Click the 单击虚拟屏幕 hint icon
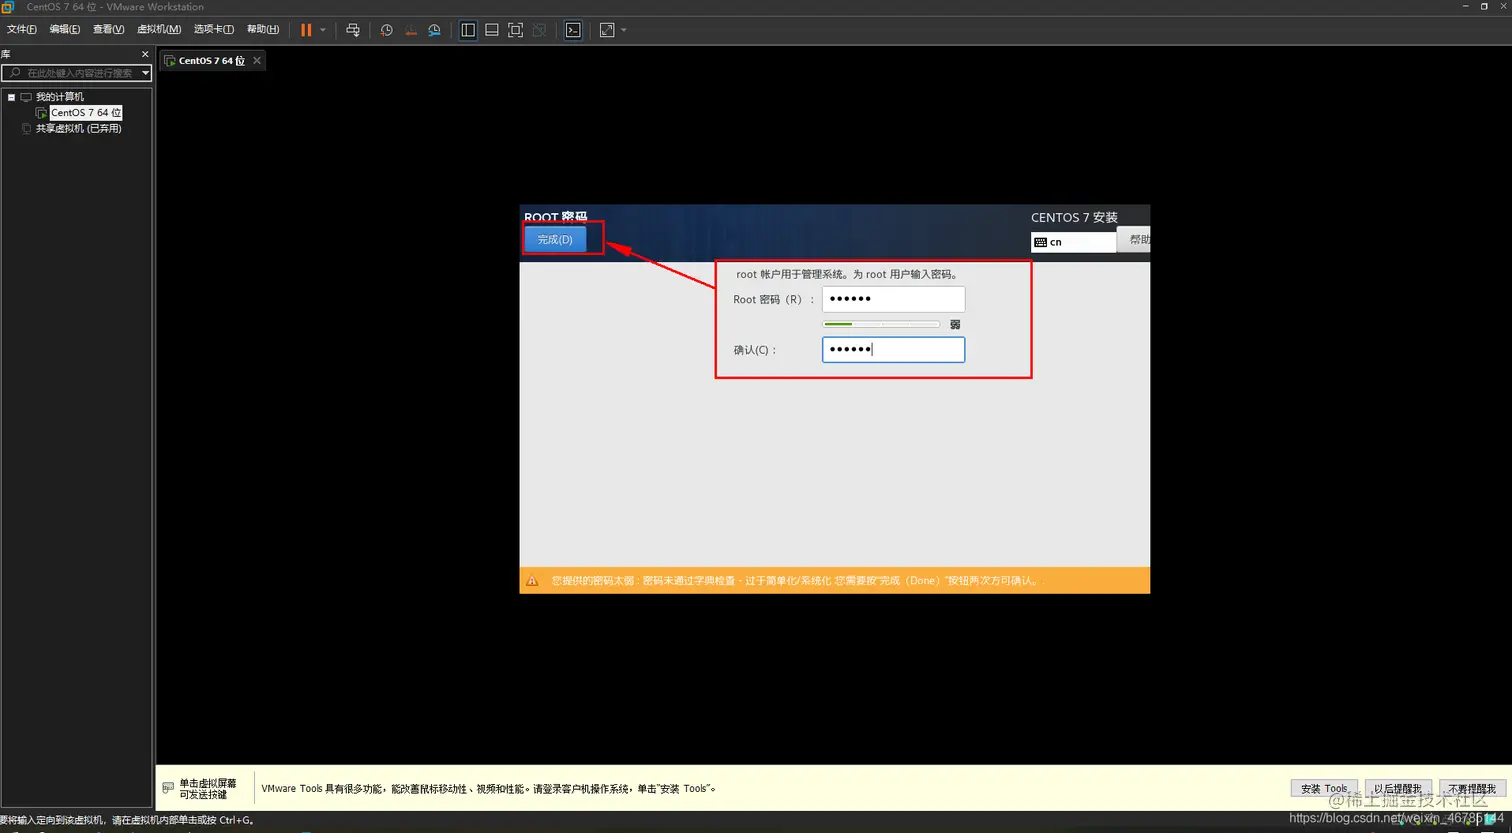This screenshot has width=1512, height=833. coord(168,789)
